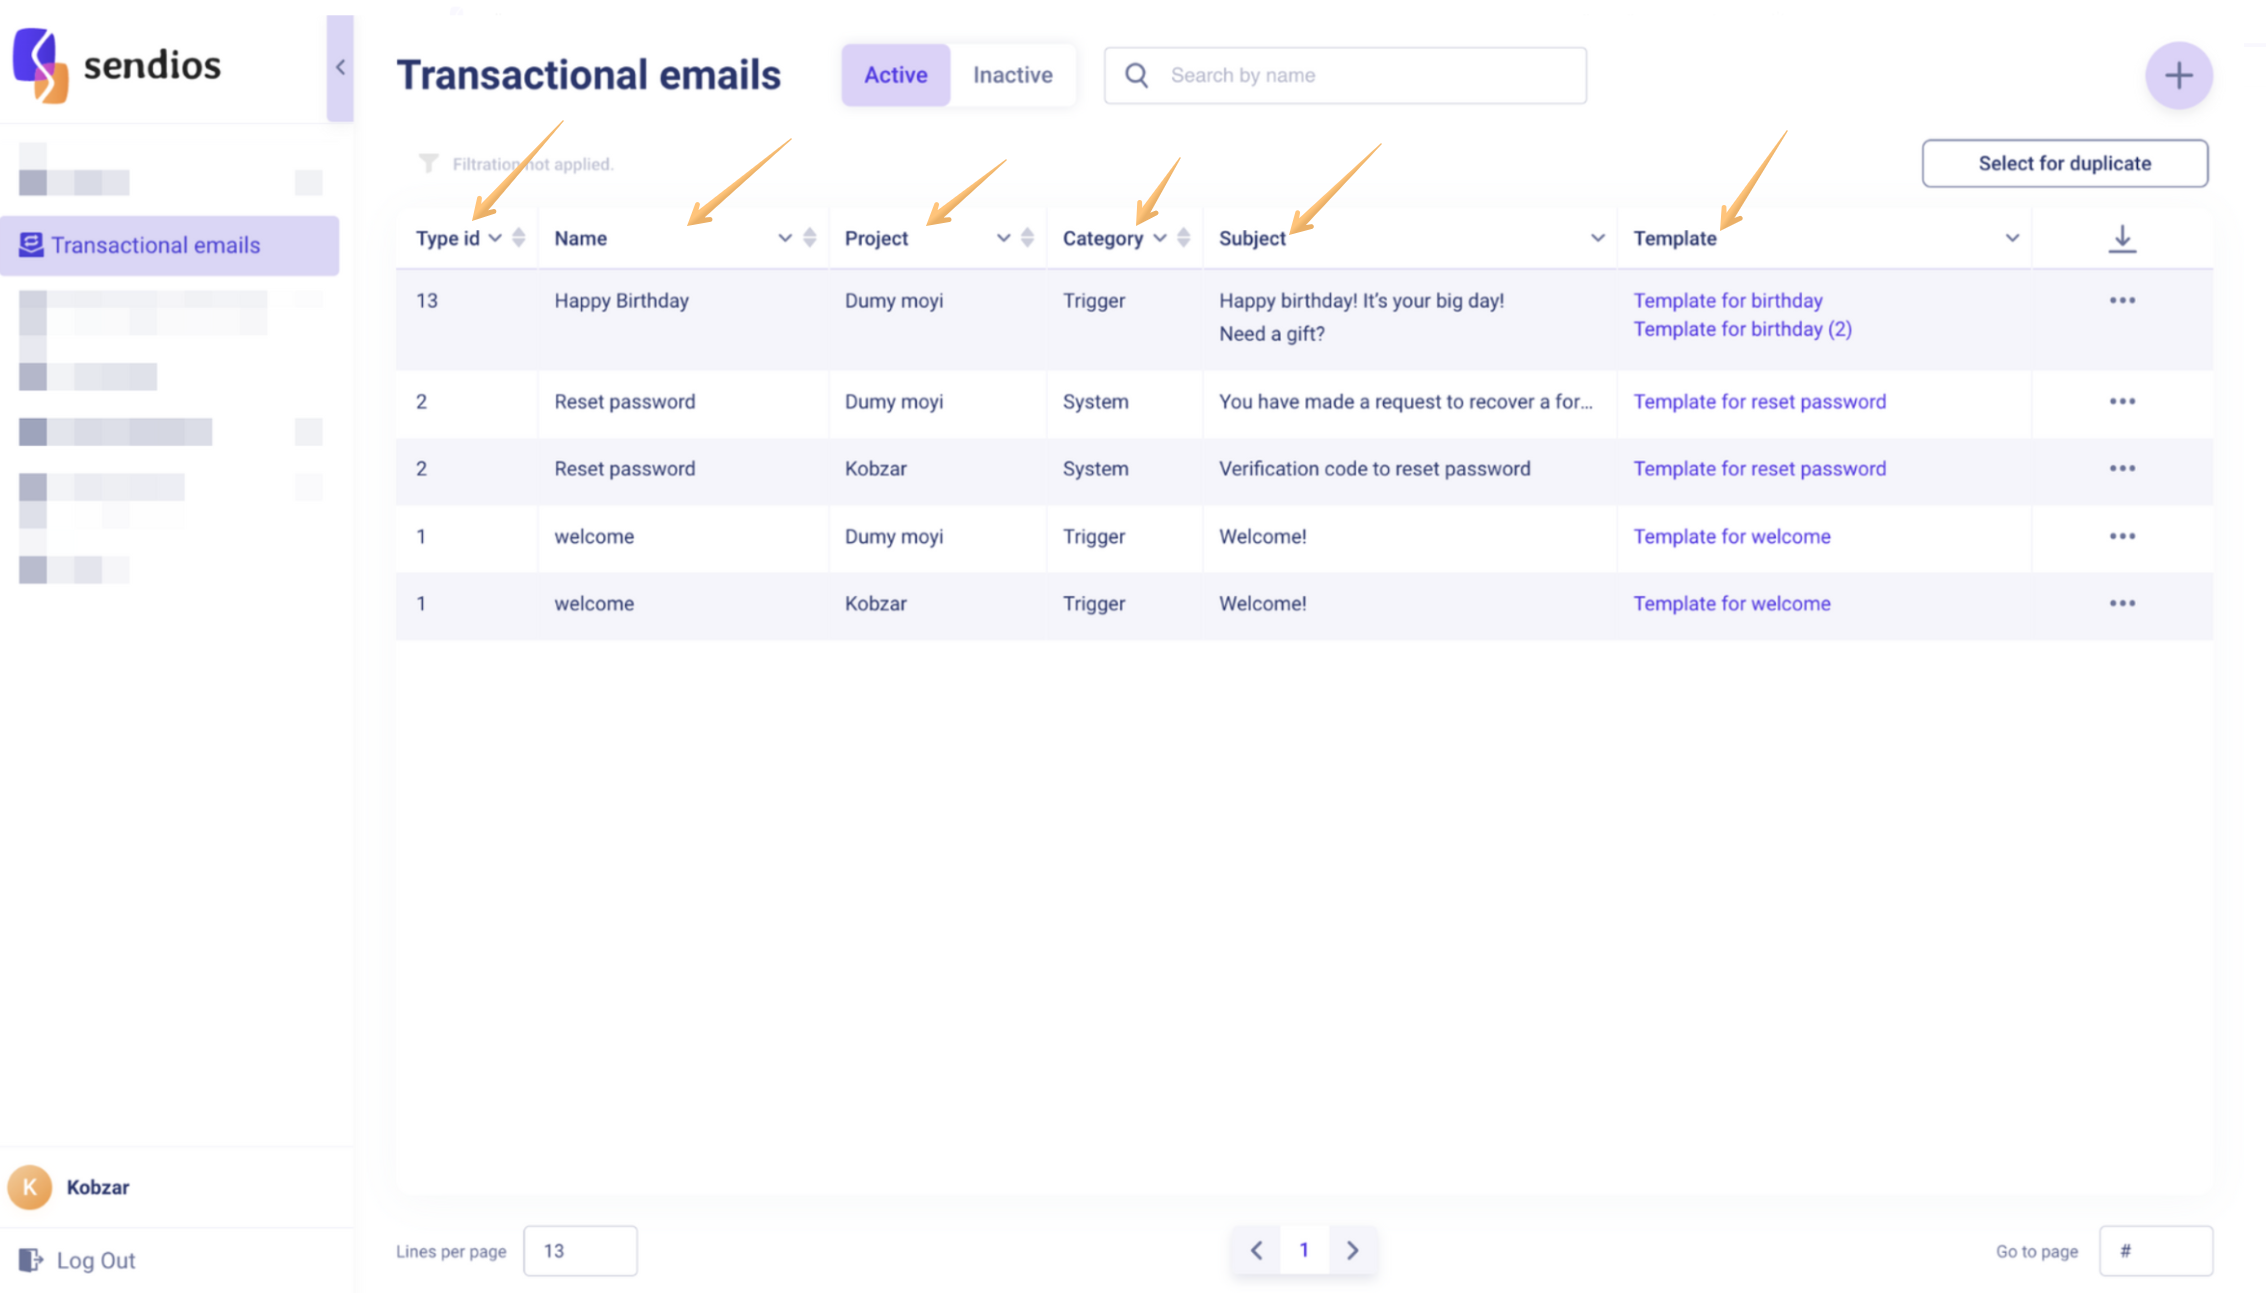Viewport: 2266px width, 1293px height.
Task: Toggle sort arrows on Name column
Action: point(809,238)
